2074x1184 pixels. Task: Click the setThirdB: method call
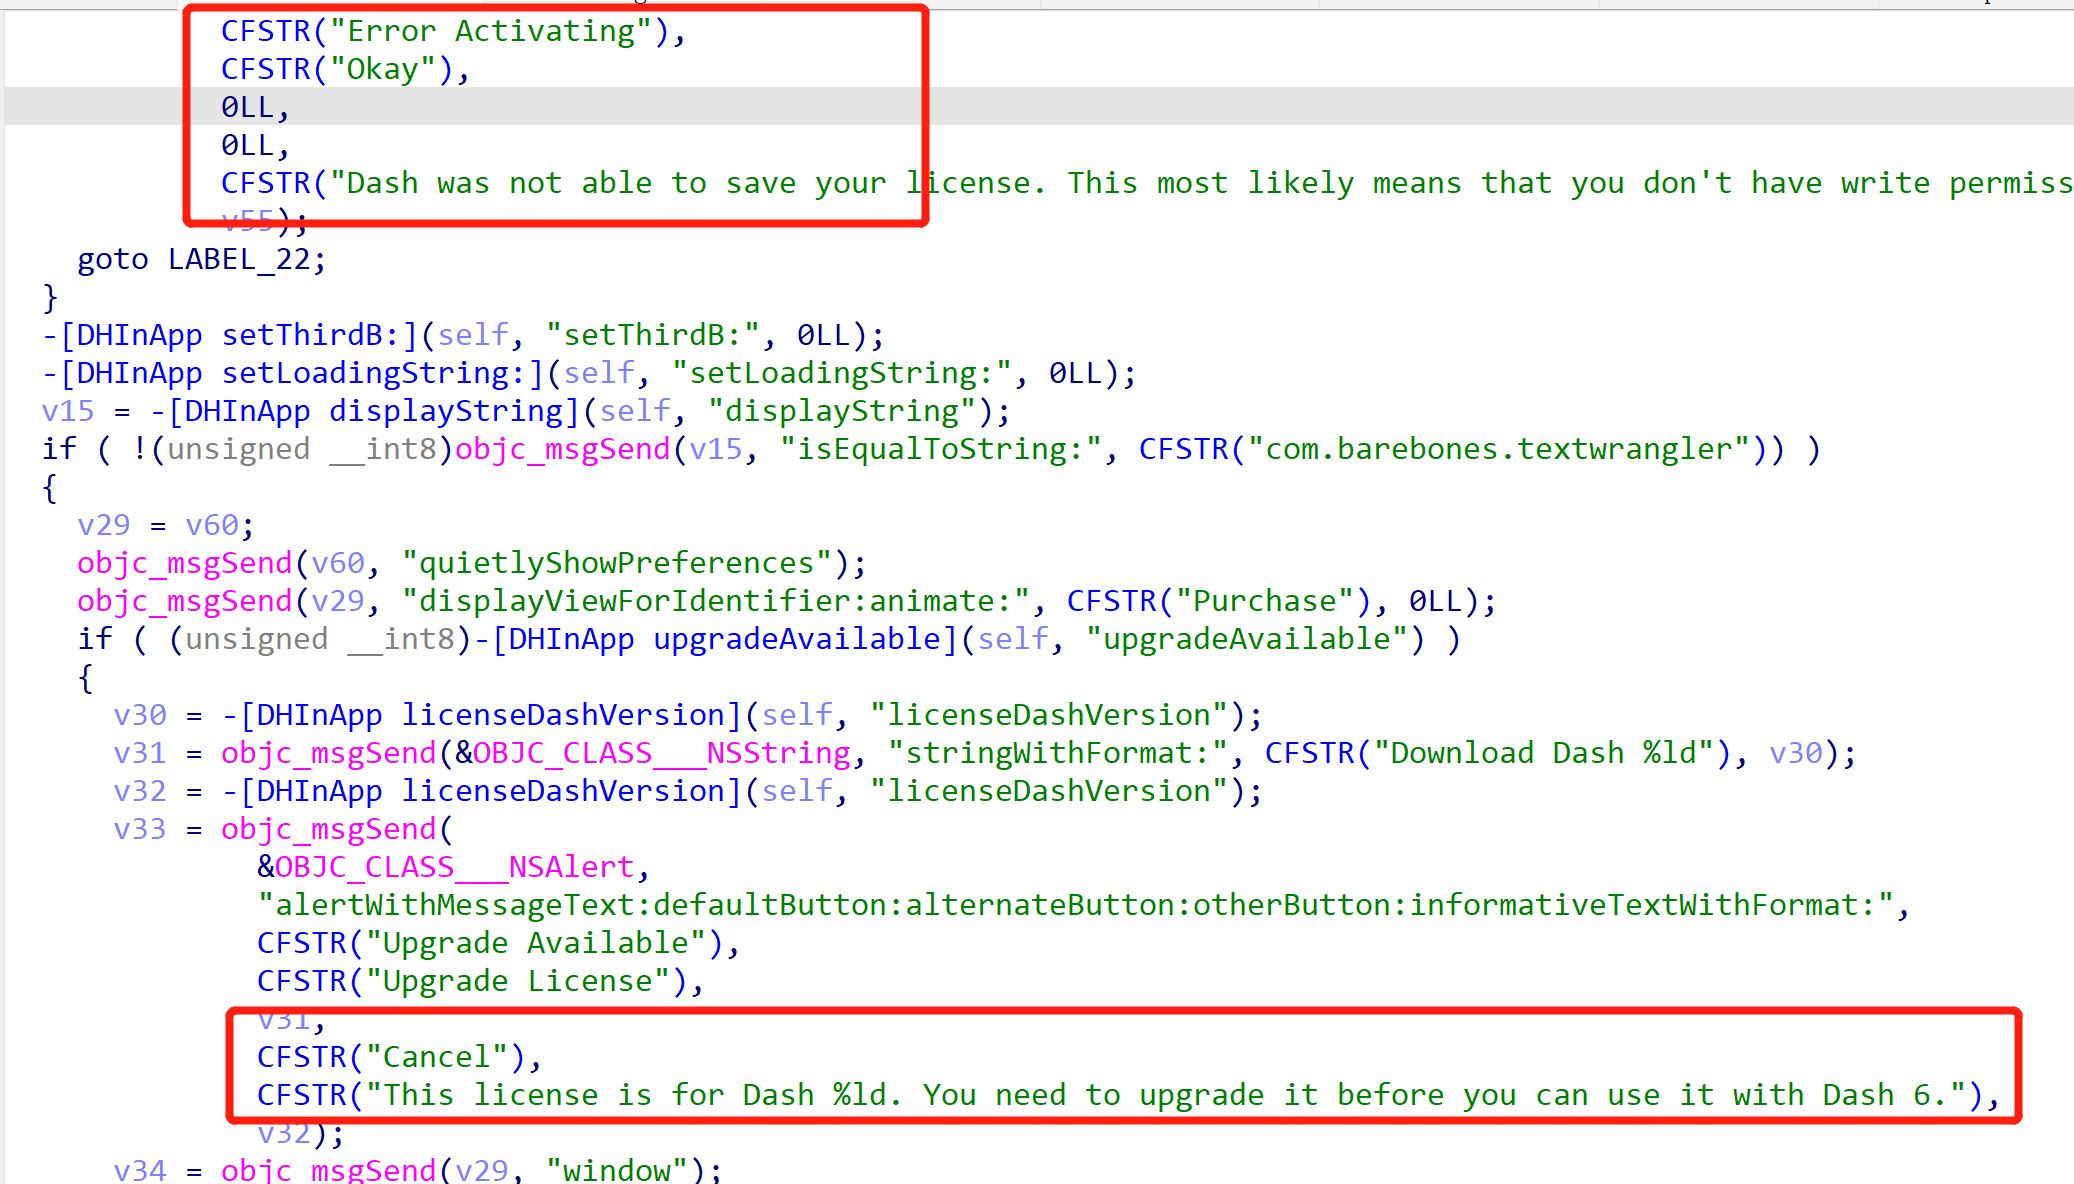(318, 336)
